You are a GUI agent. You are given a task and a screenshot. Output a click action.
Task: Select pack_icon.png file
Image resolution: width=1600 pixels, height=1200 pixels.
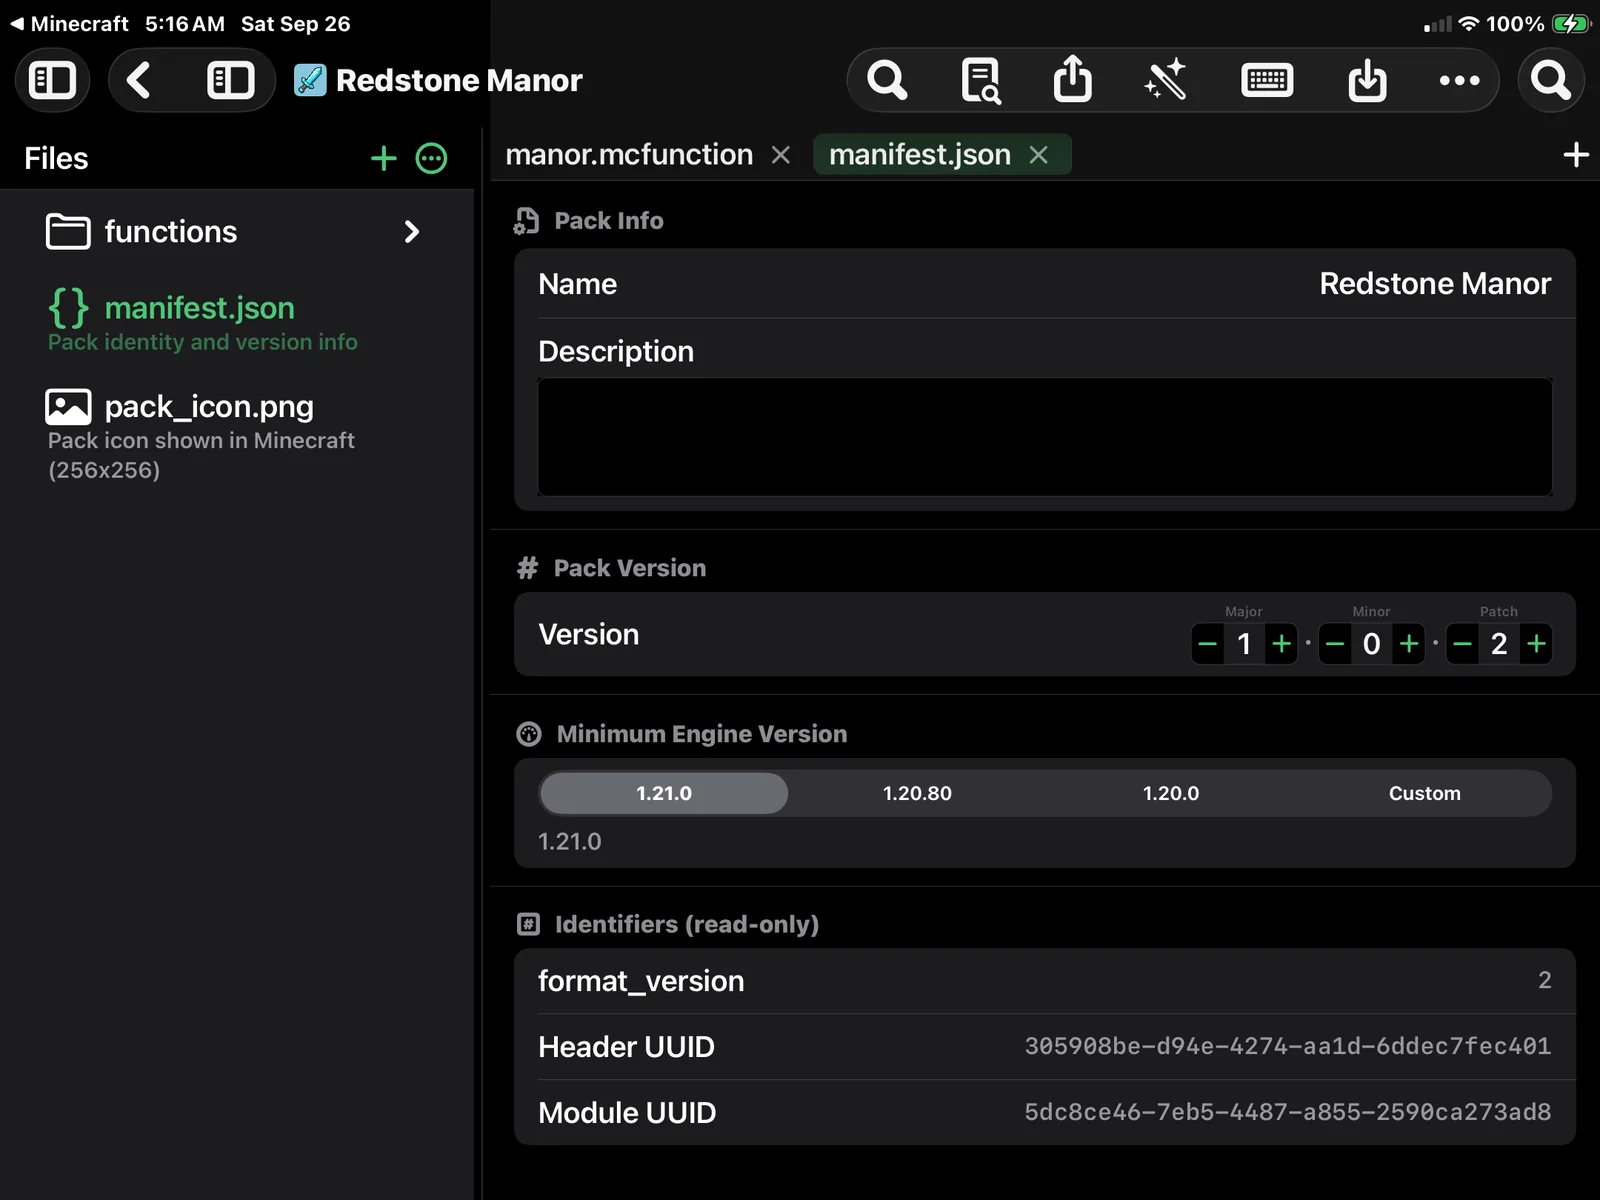pos(236,435)
